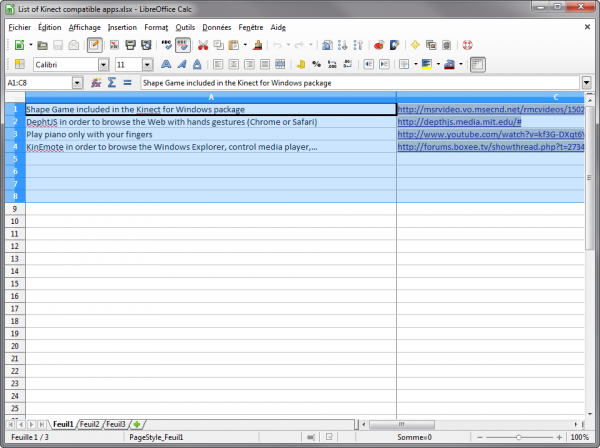The width and height of the screenshot is (600, 448).
Task: Open the Affichage menu
Action: [85, 28]
